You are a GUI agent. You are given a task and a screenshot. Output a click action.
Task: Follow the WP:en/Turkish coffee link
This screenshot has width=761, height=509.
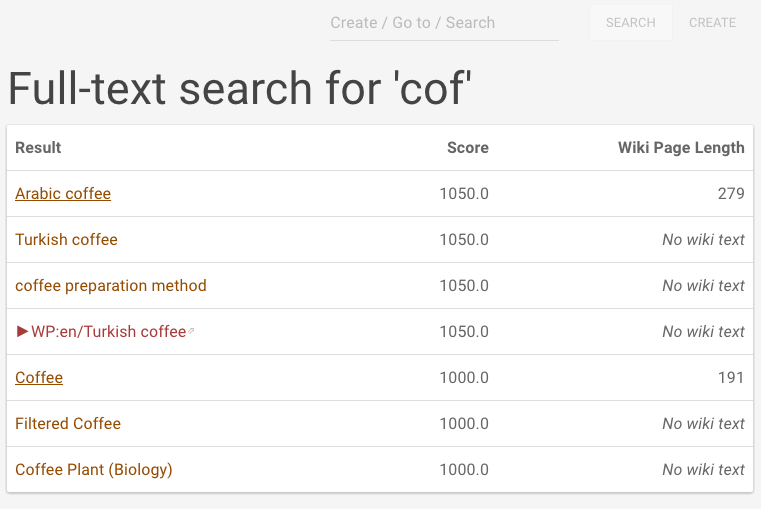point(108,332)
